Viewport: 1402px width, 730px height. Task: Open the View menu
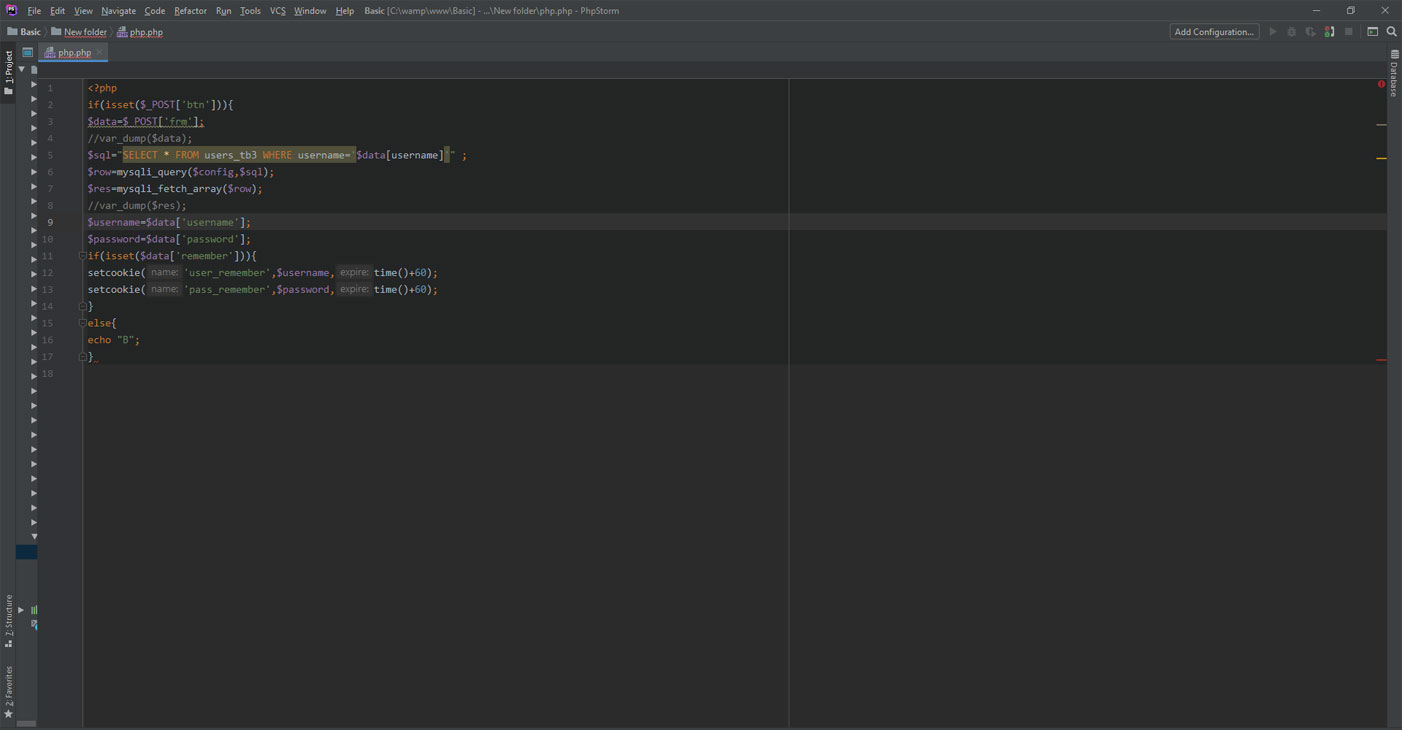tap(83, 11)
